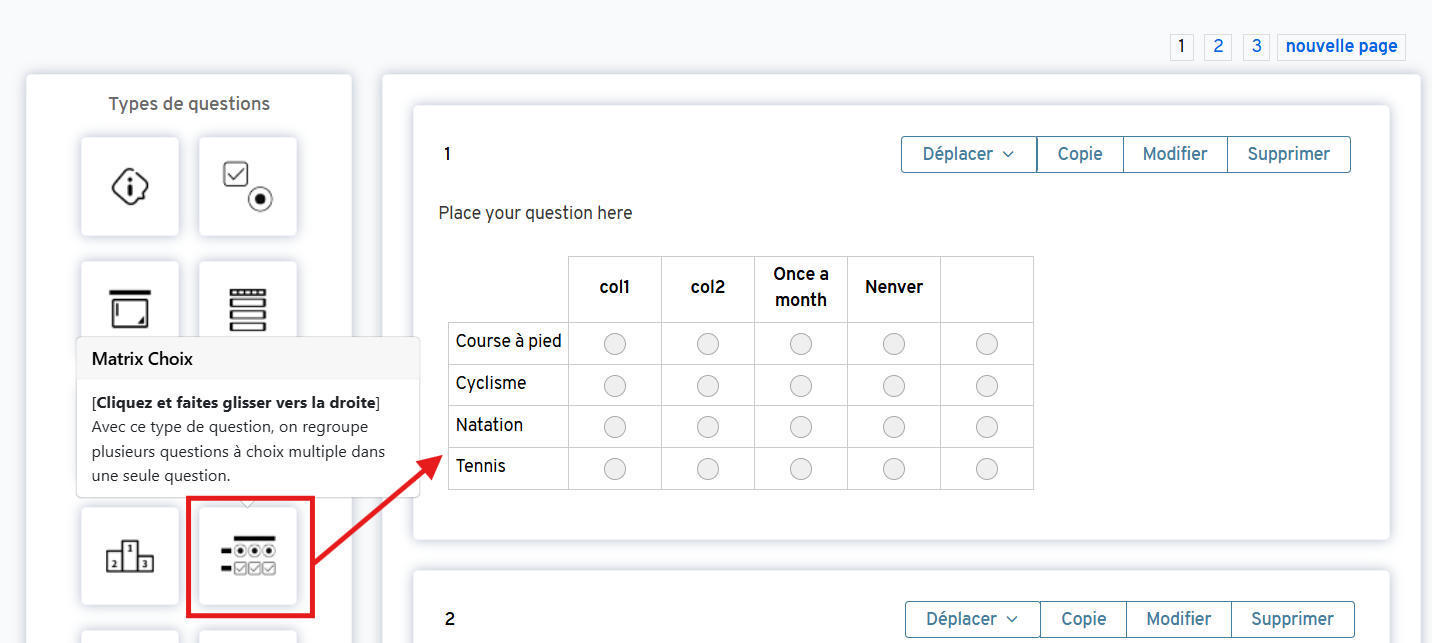Select Natation radio under col2
The image size is (1432, 643).
point(708,427)
